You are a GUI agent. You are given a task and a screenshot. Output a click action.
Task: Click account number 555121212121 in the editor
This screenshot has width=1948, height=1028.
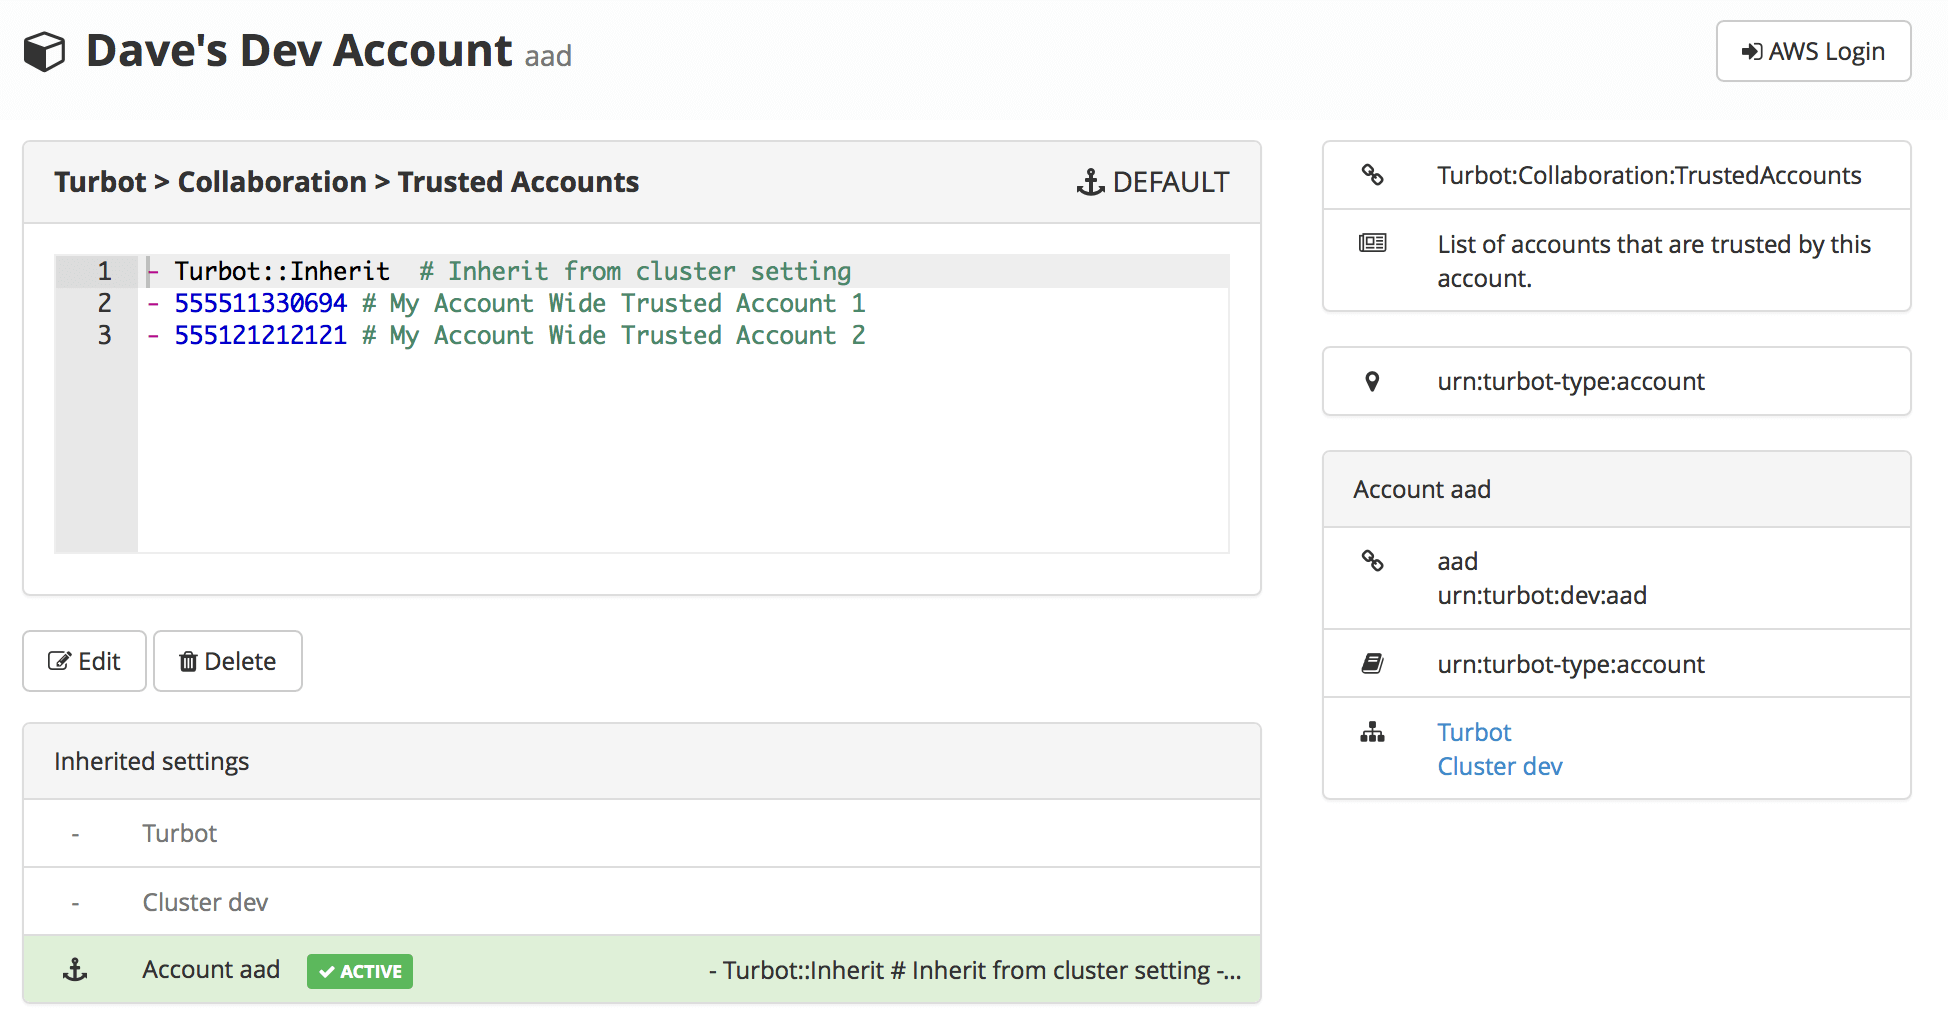[261, 335]
